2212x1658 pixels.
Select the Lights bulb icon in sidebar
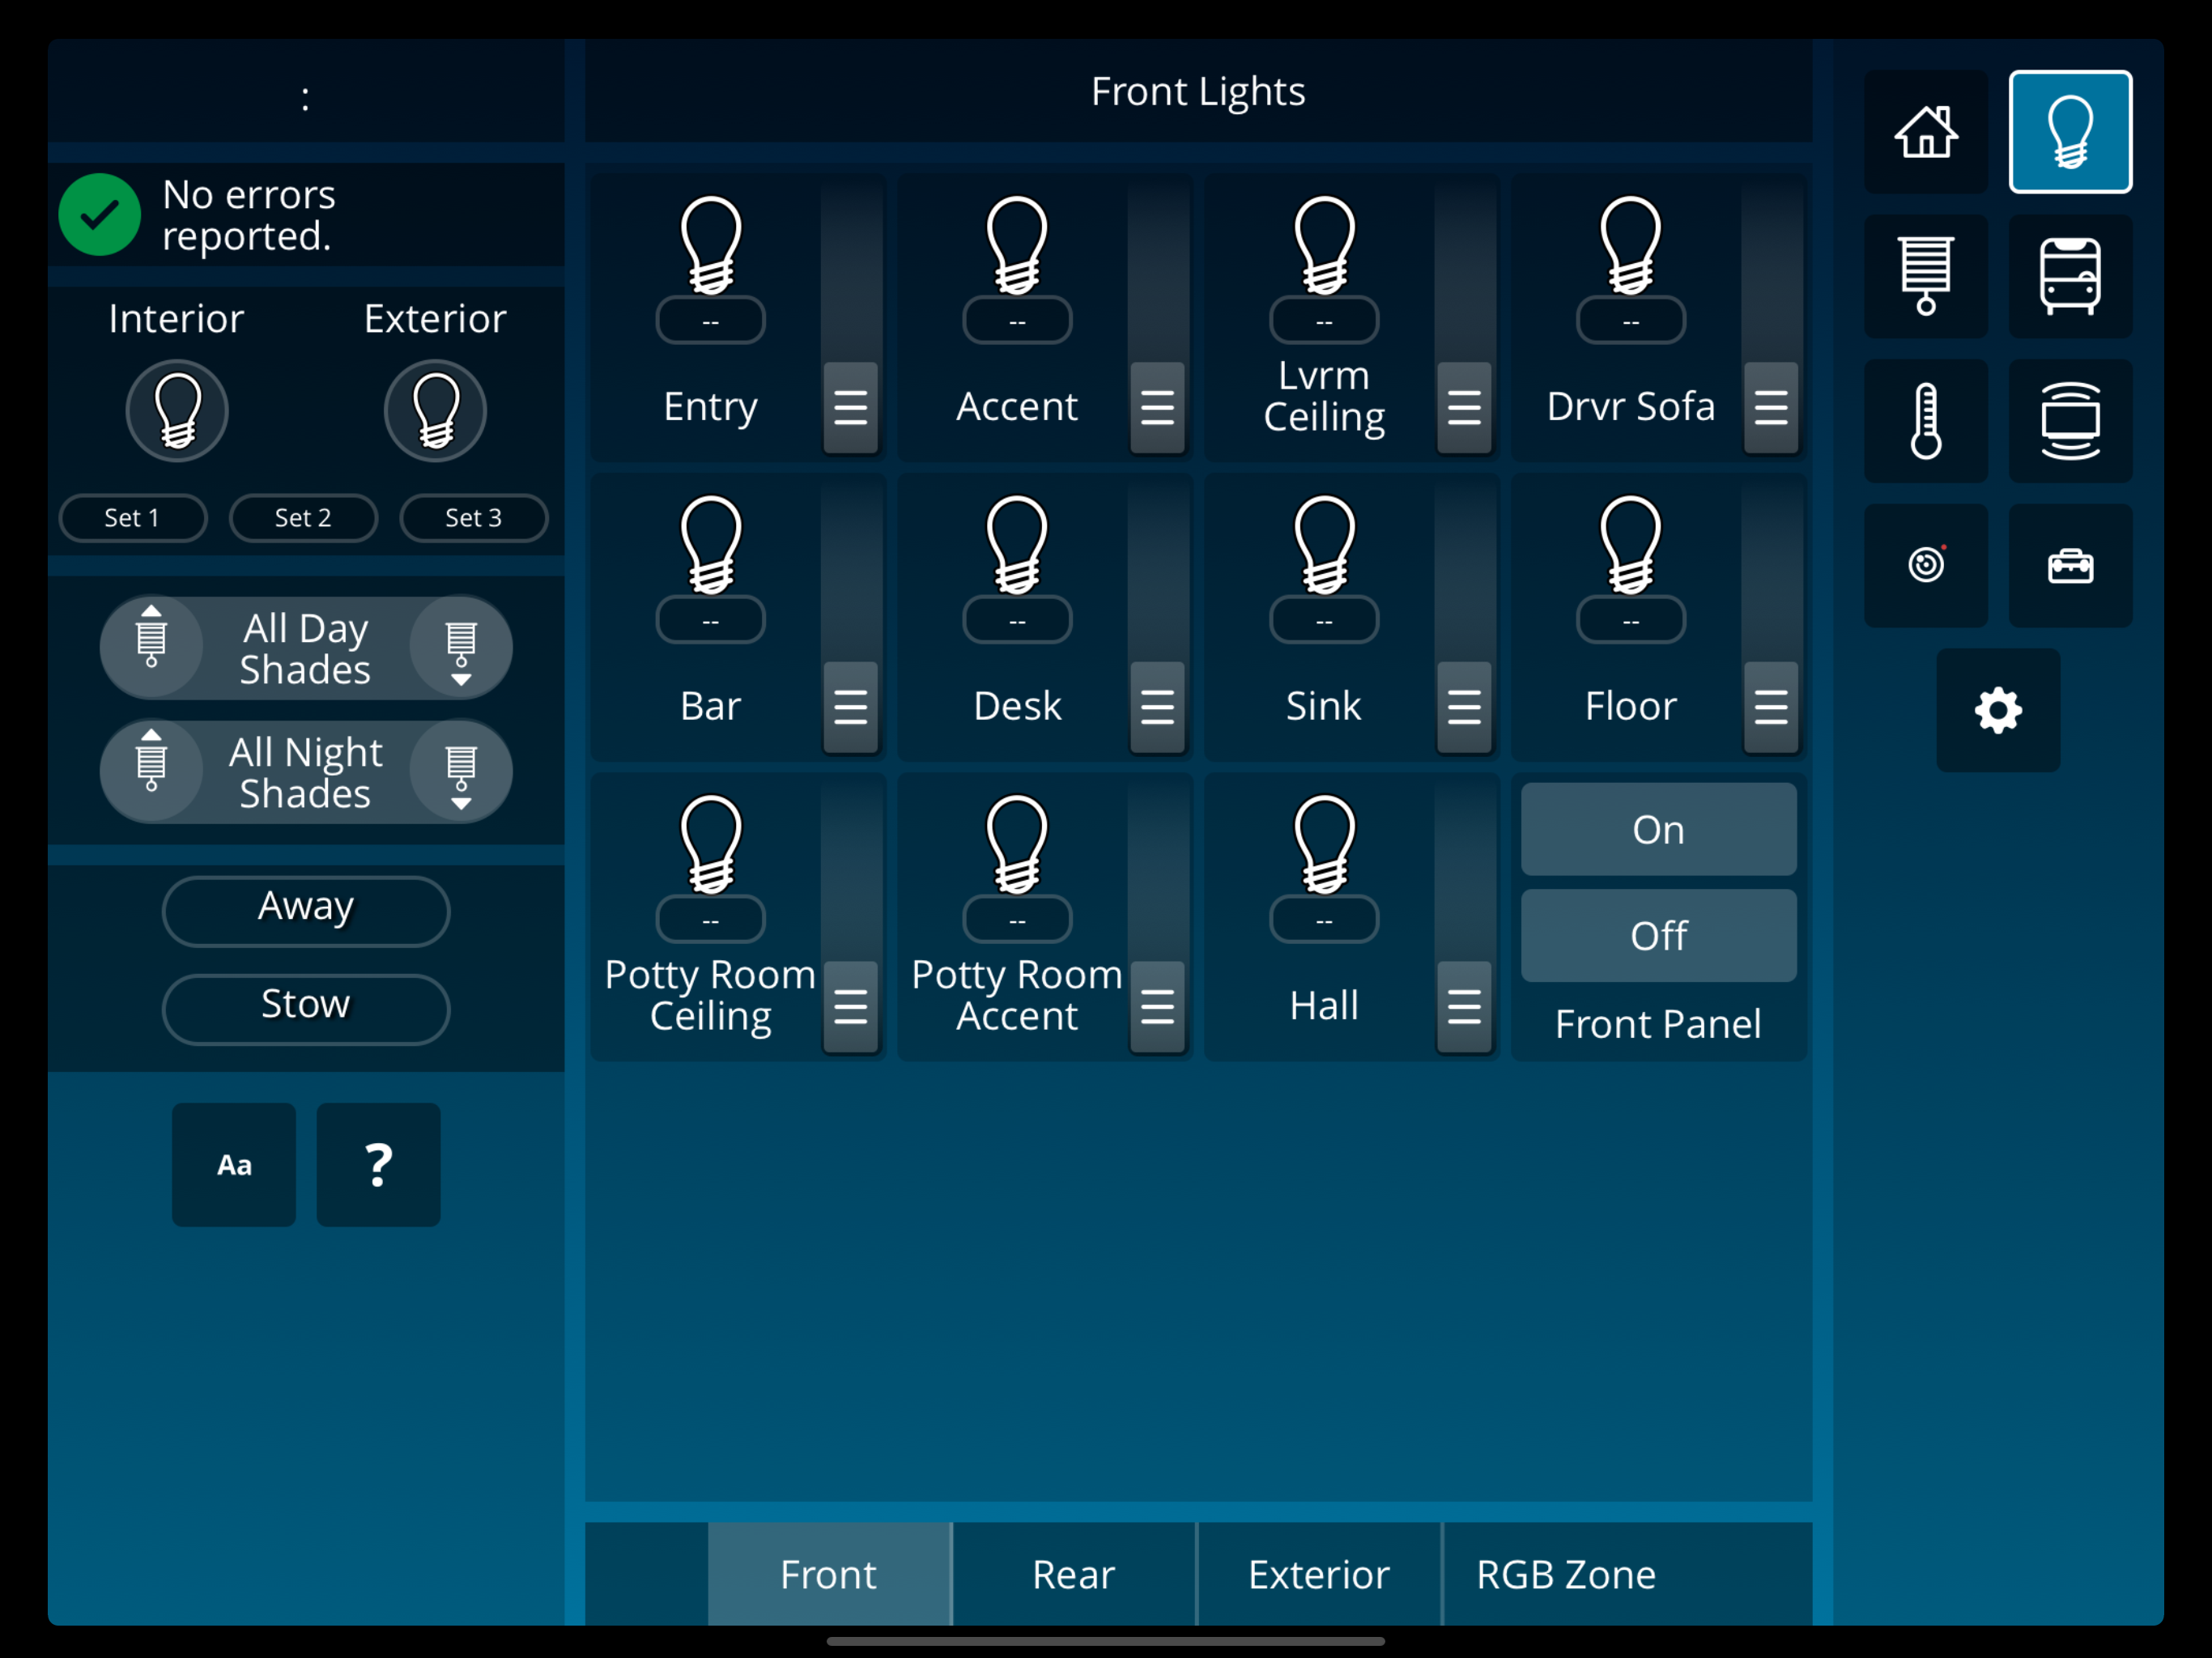[x=2070, y=132]
